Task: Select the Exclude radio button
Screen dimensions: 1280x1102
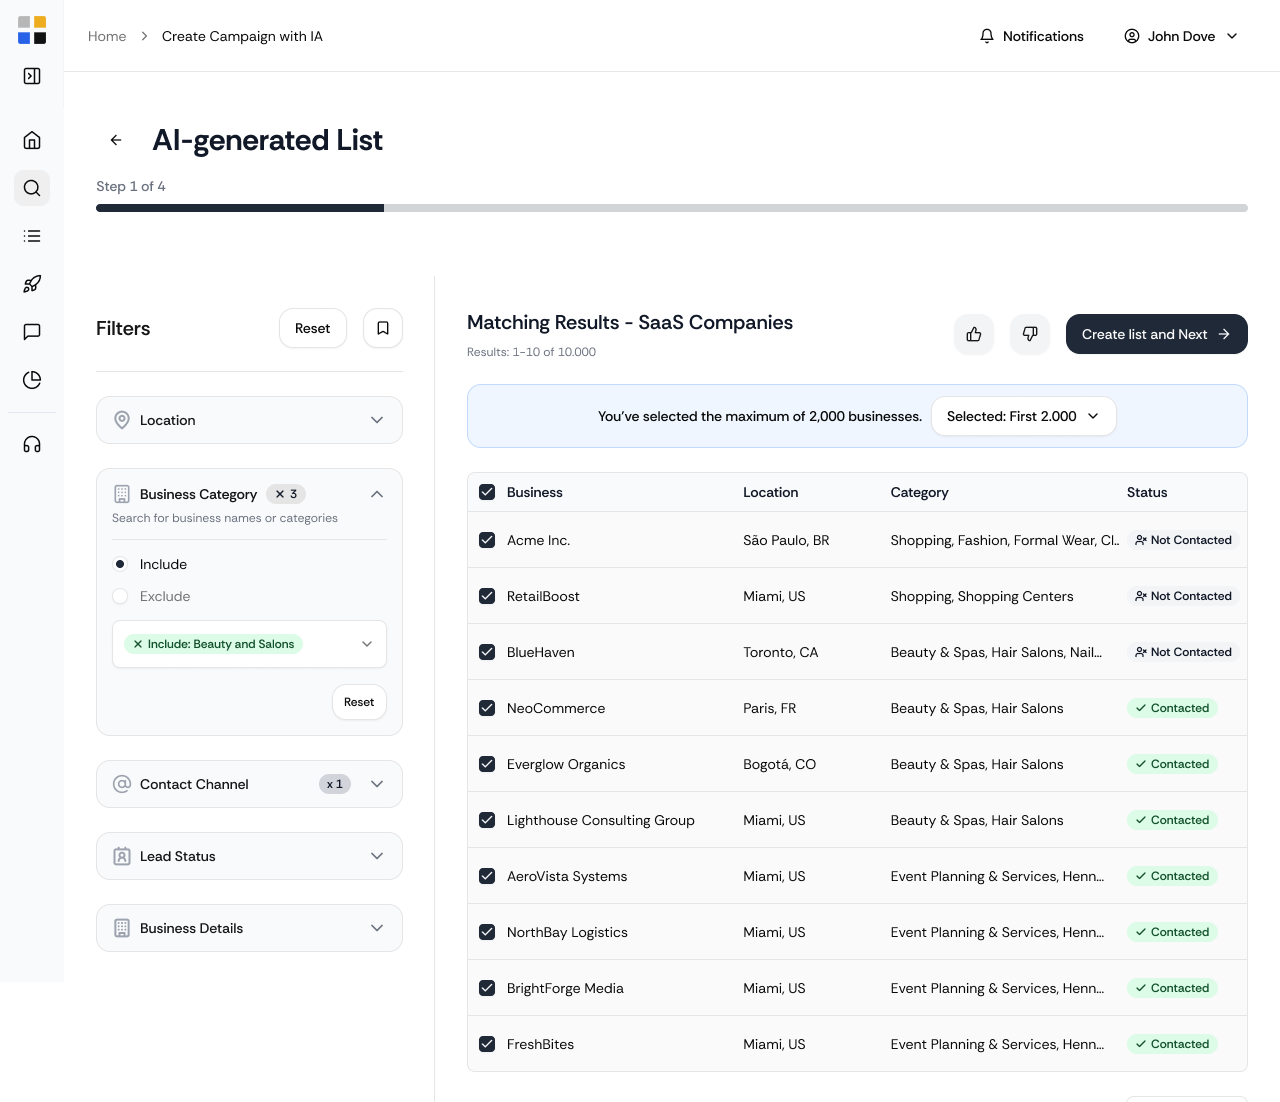Action: [120, 596]
